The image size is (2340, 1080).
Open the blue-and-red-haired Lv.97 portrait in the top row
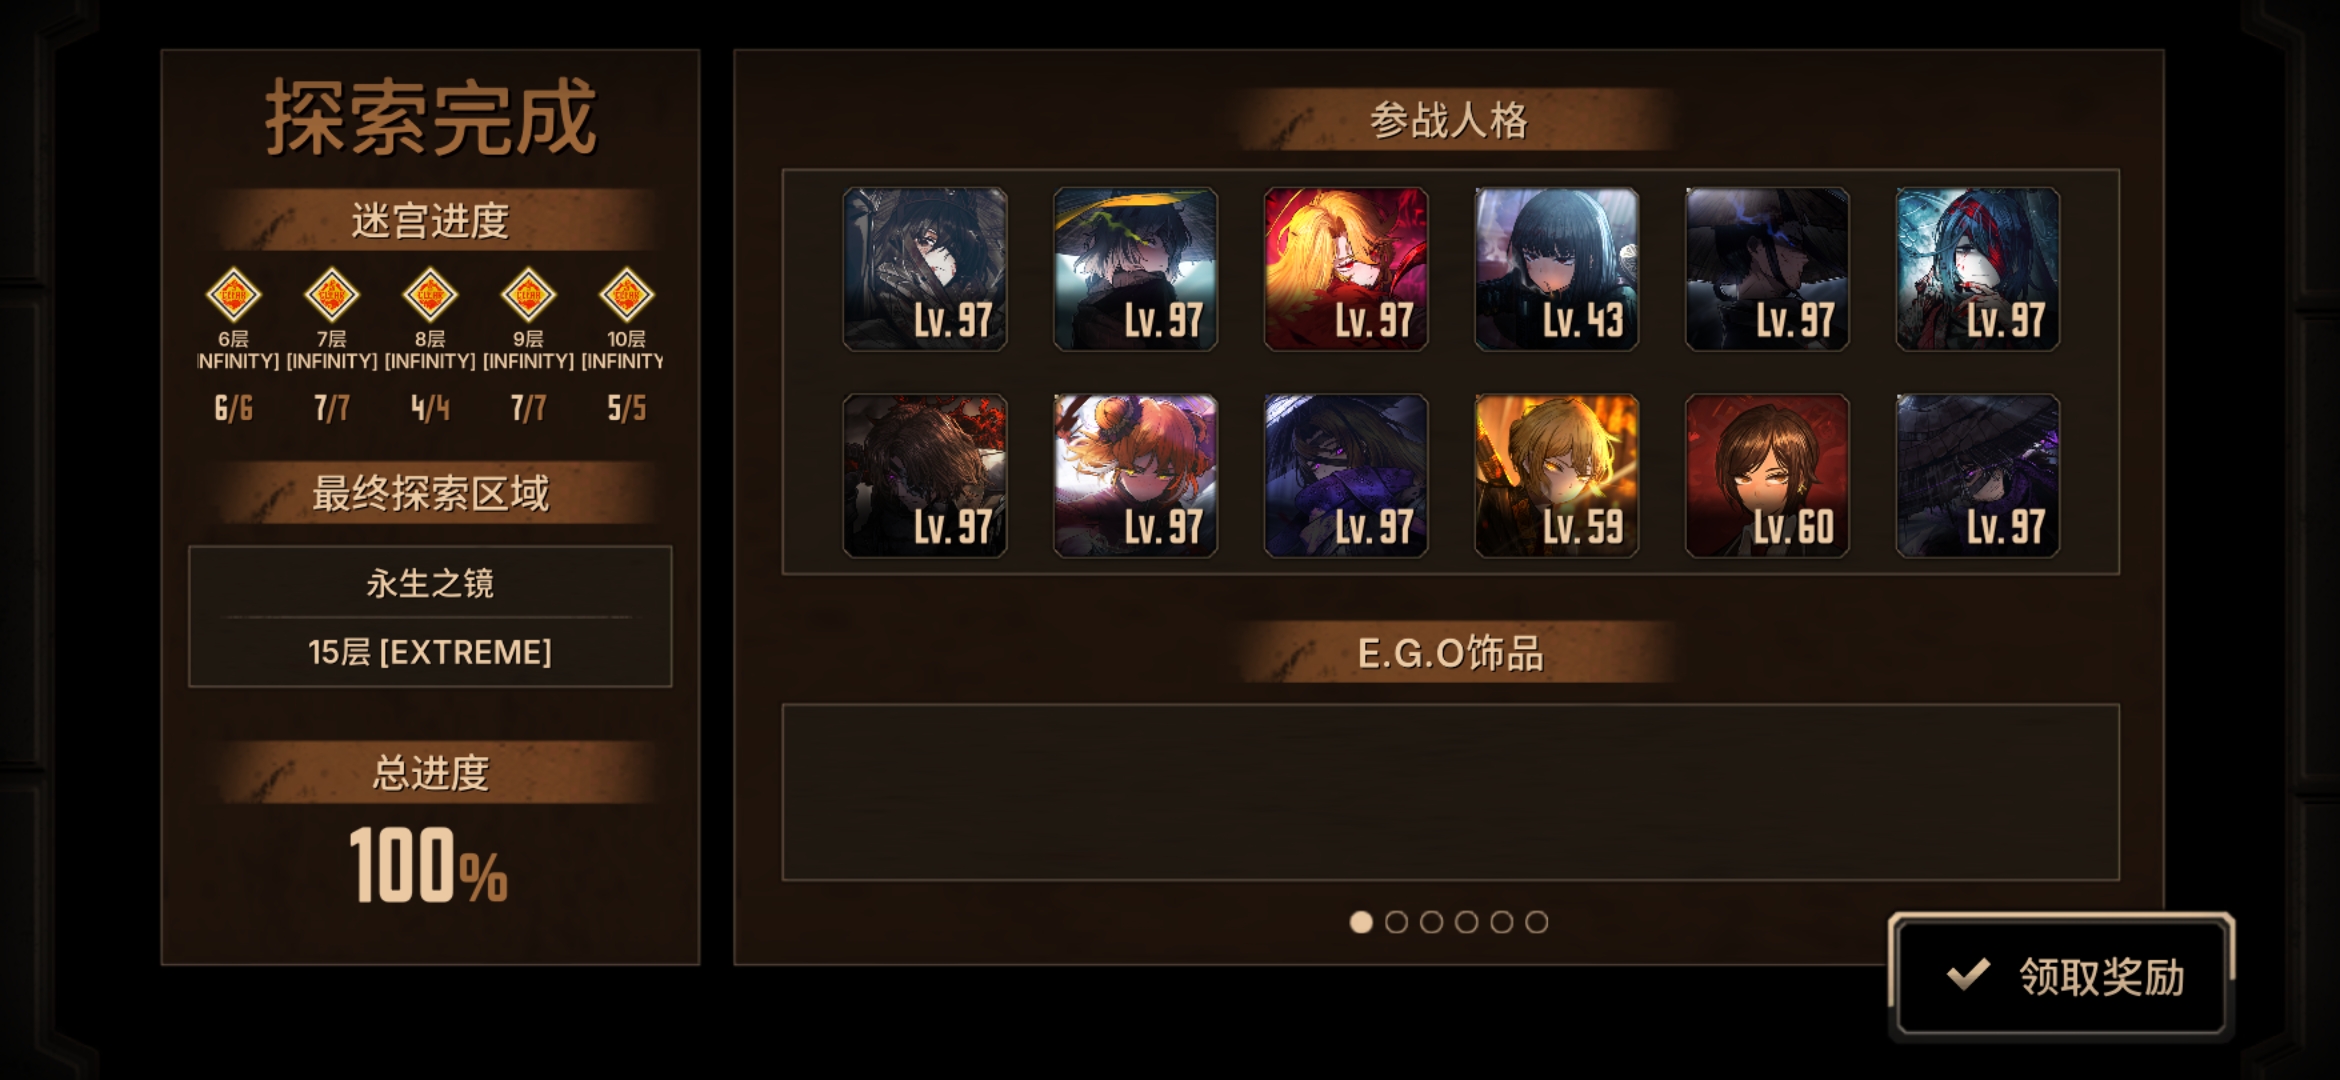1978,269
